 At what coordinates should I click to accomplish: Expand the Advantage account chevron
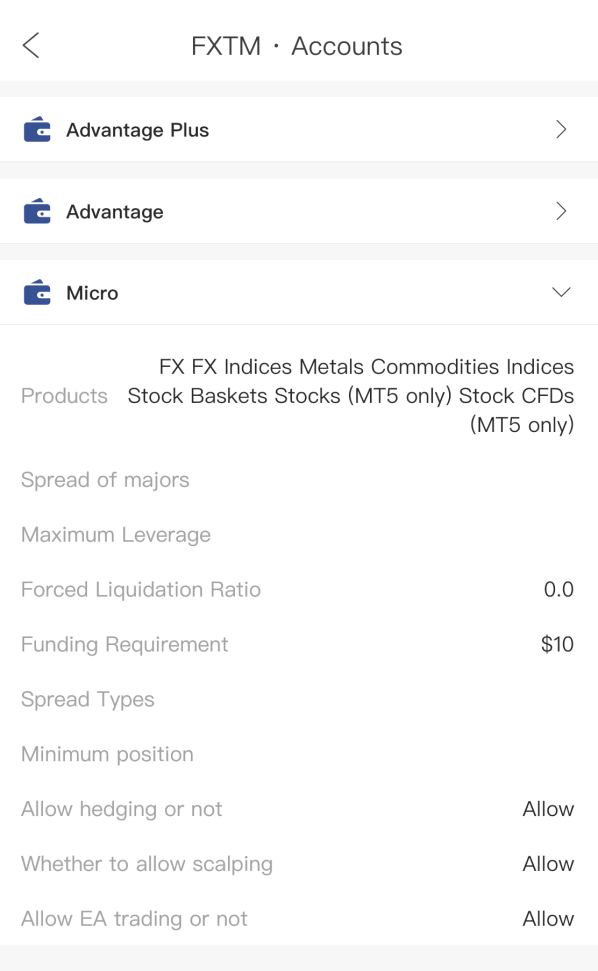(x=561, y=211)
